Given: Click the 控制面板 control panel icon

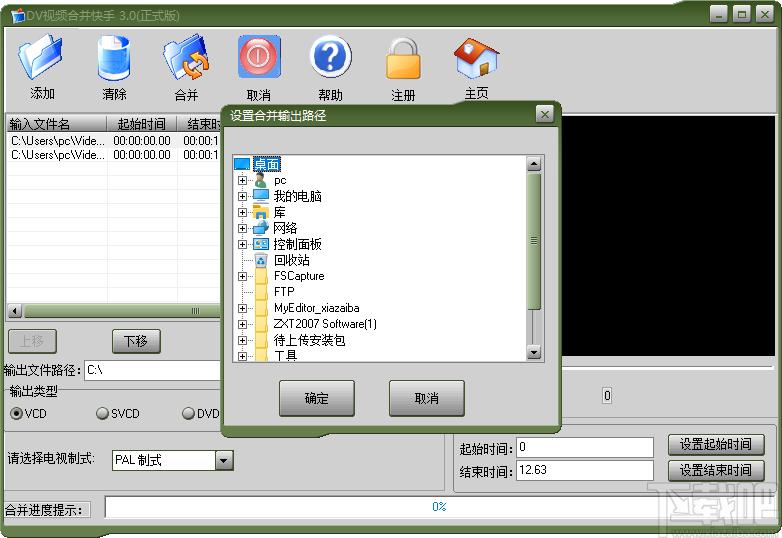Looking at the screenshot, I should 261,244.
